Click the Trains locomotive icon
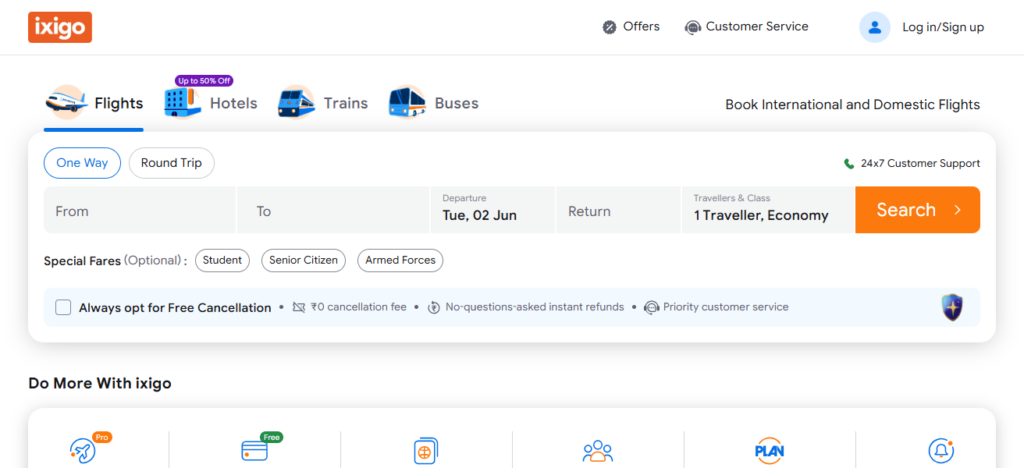Screen dimensions: 1024x468 (296, 102)
